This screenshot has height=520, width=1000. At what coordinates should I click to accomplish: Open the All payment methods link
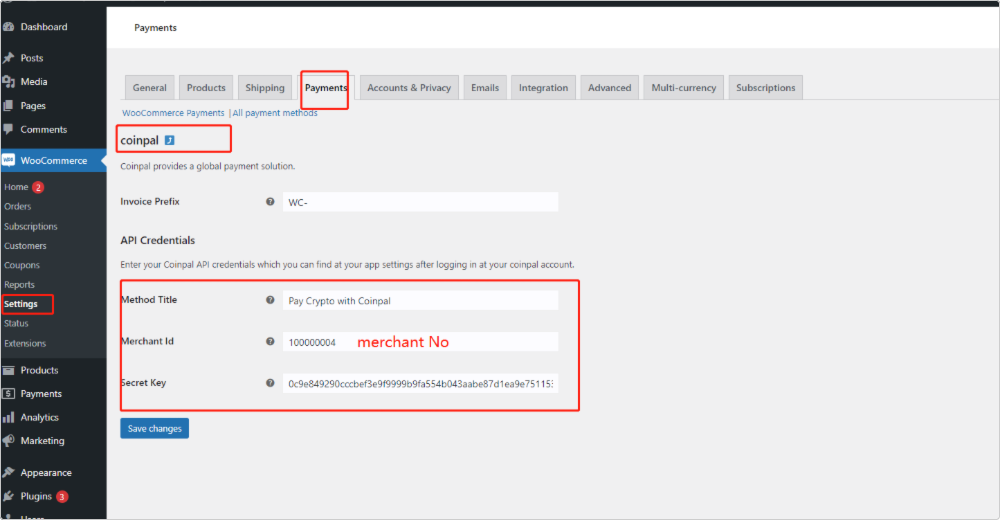275,113
